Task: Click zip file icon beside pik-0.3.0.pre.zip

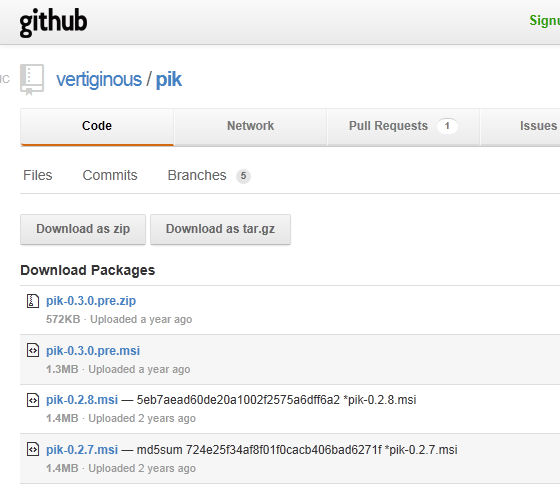Action: click(33, 301)
